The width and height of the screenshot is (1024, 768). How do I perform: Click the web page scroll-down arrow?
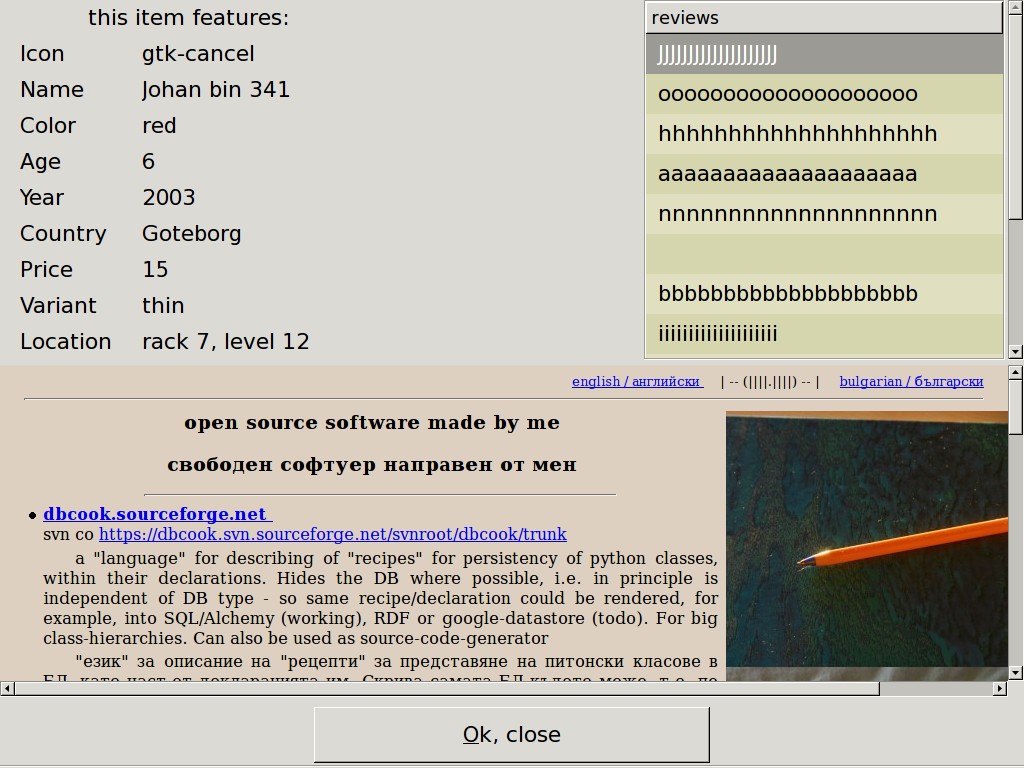(1015, 673)
